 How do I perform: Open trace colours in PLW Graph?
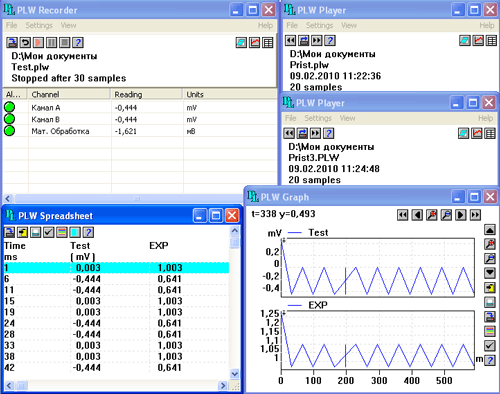coord(490,331)
